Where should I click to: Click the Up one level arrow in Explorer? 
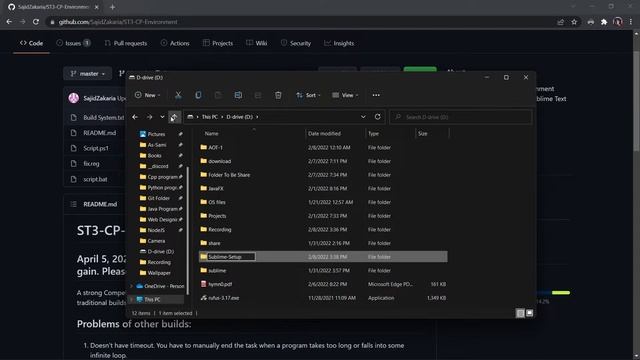[174, 117]
